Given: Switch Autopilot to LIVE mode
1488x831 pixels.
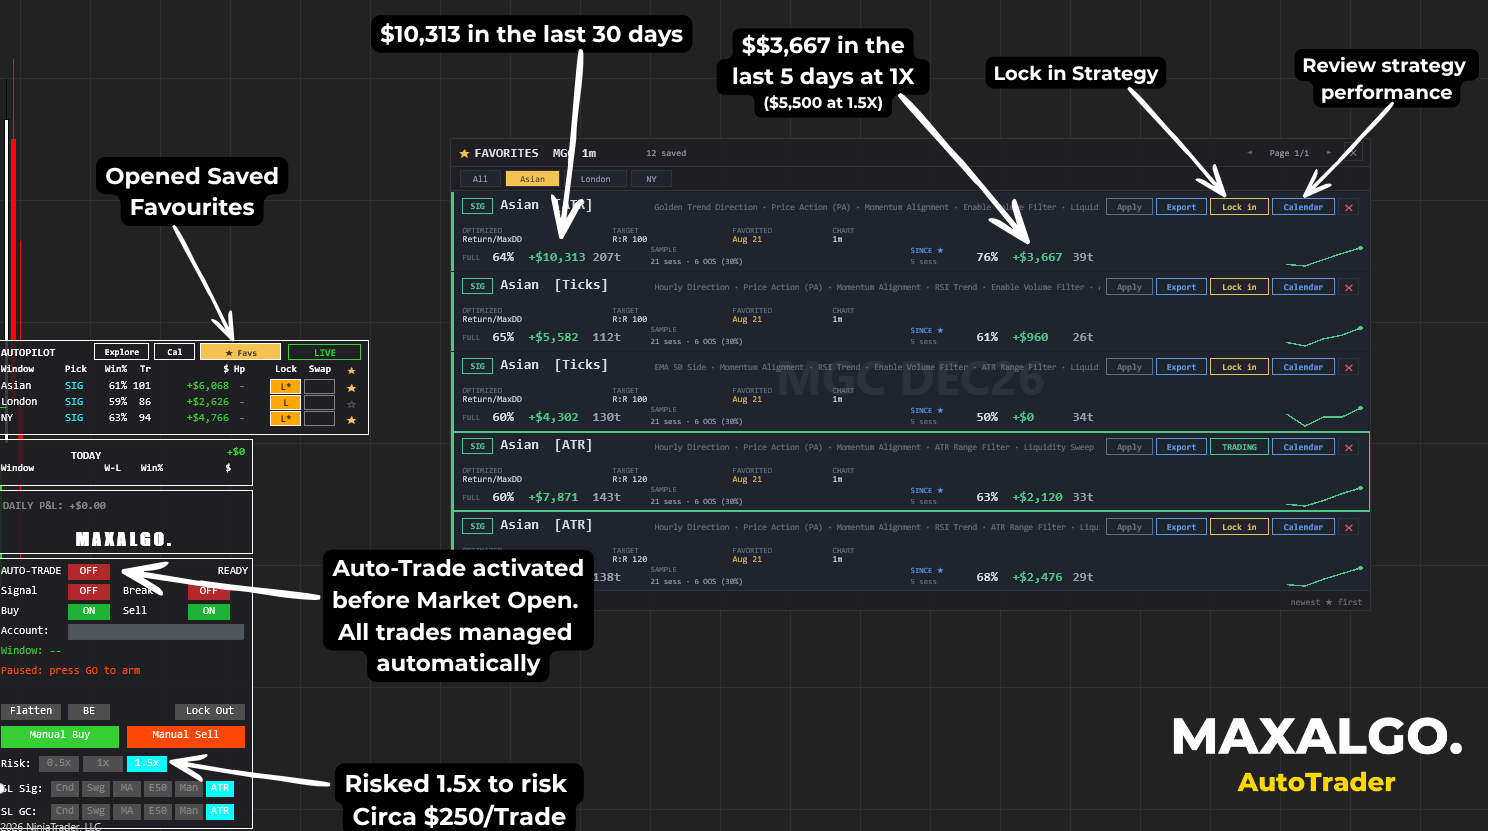Looking at the screenshot, I should tap(325, 352).
